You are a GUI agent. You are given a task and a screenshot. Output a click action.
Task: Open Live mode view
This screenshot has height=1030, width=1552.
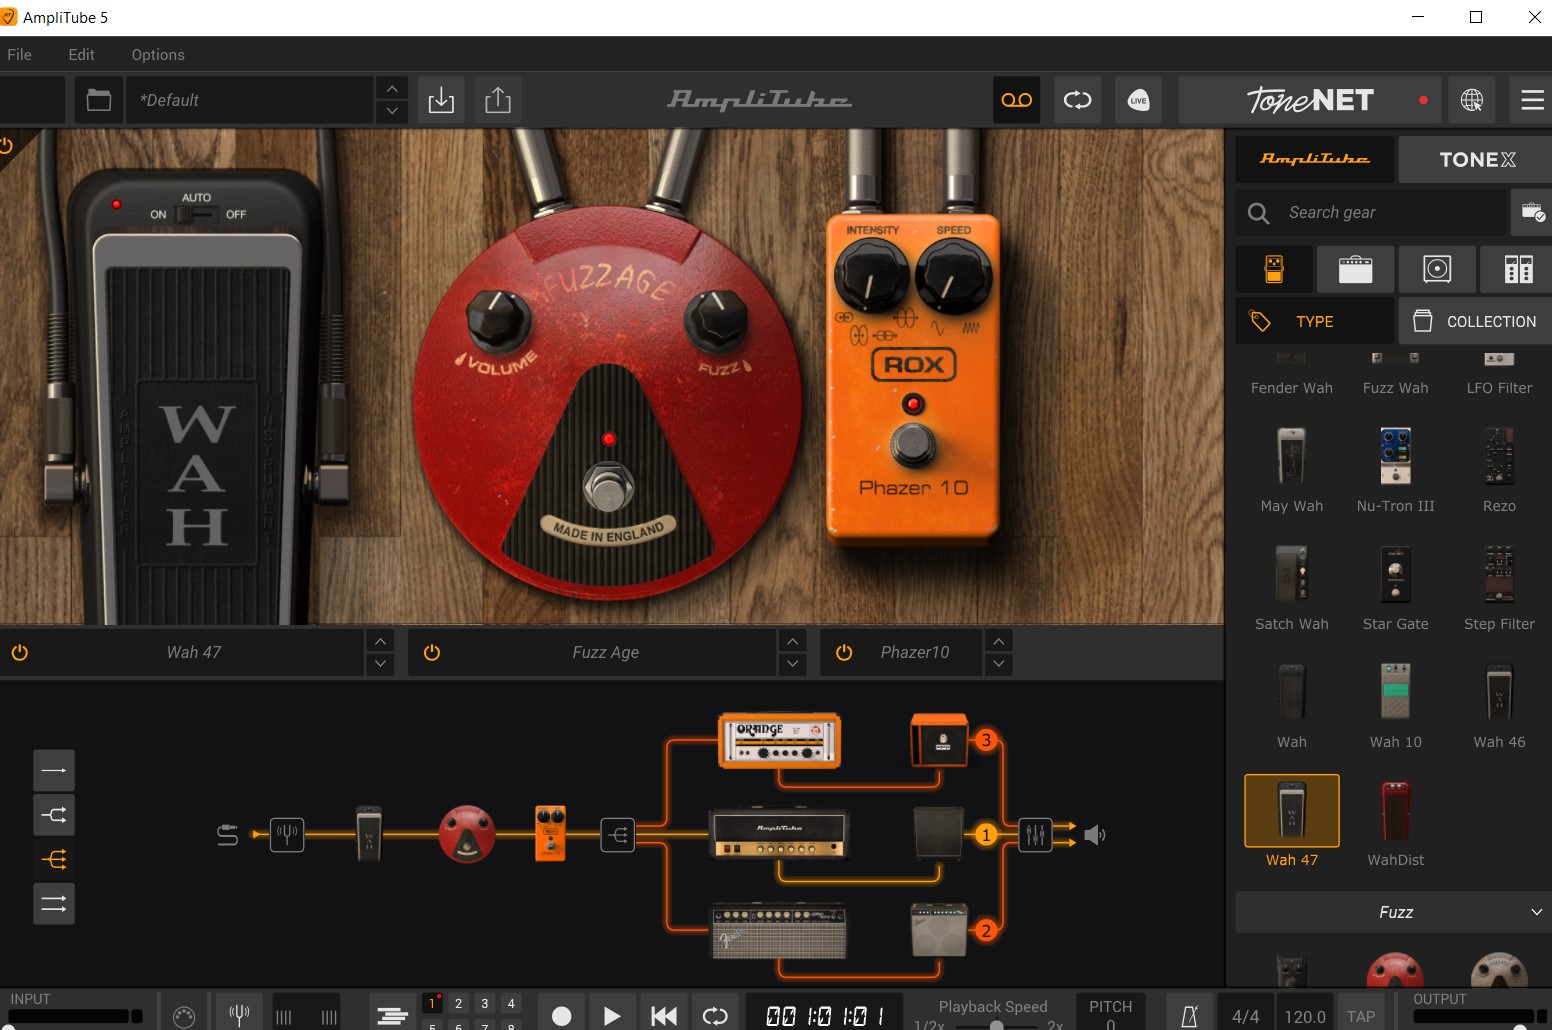[x=1138, y=100]
